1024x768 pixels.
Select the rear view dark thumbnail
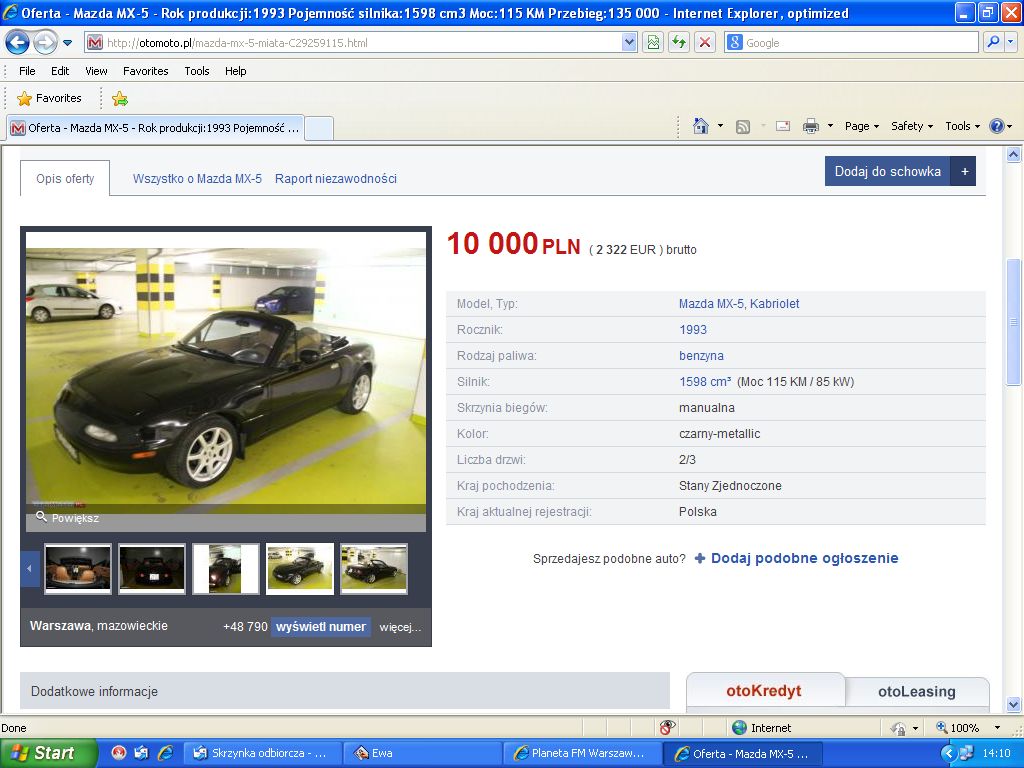tap(152, 569)
